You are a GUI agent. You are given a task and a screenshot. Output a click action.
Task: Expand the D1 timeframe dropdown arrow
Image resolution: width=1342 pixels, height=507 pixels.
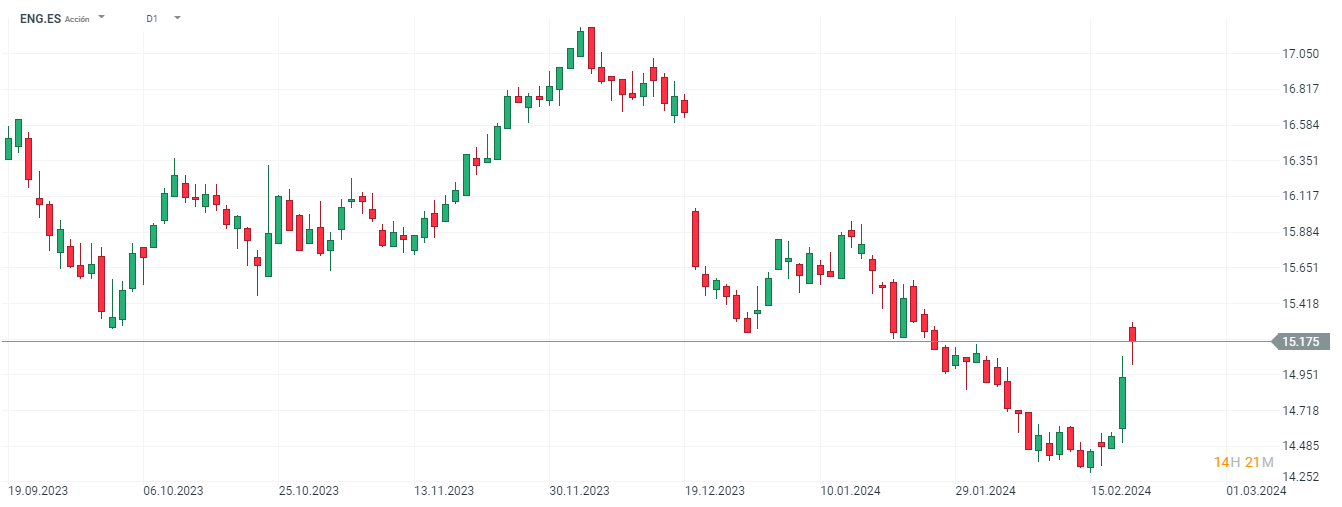click(177, 18)
